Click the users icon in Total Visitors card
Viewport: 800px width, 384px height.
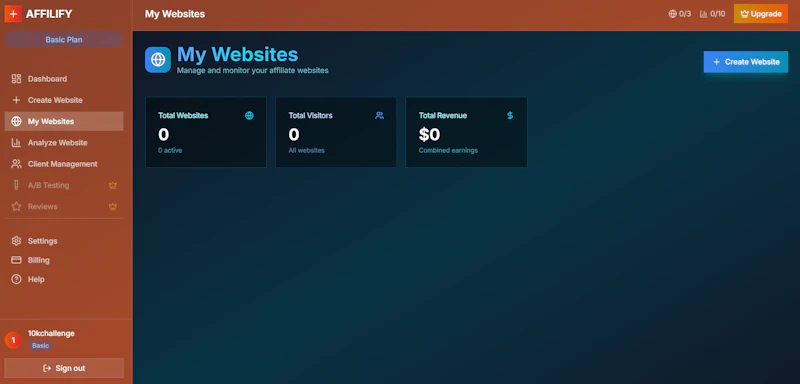point(379,115)
